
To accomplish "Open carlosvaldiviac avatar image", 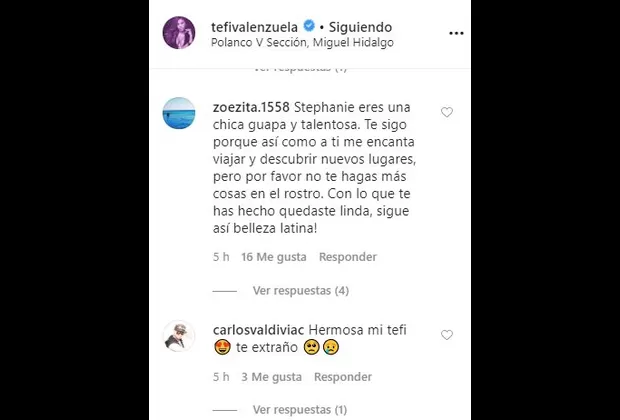I will tap(179, 336).
